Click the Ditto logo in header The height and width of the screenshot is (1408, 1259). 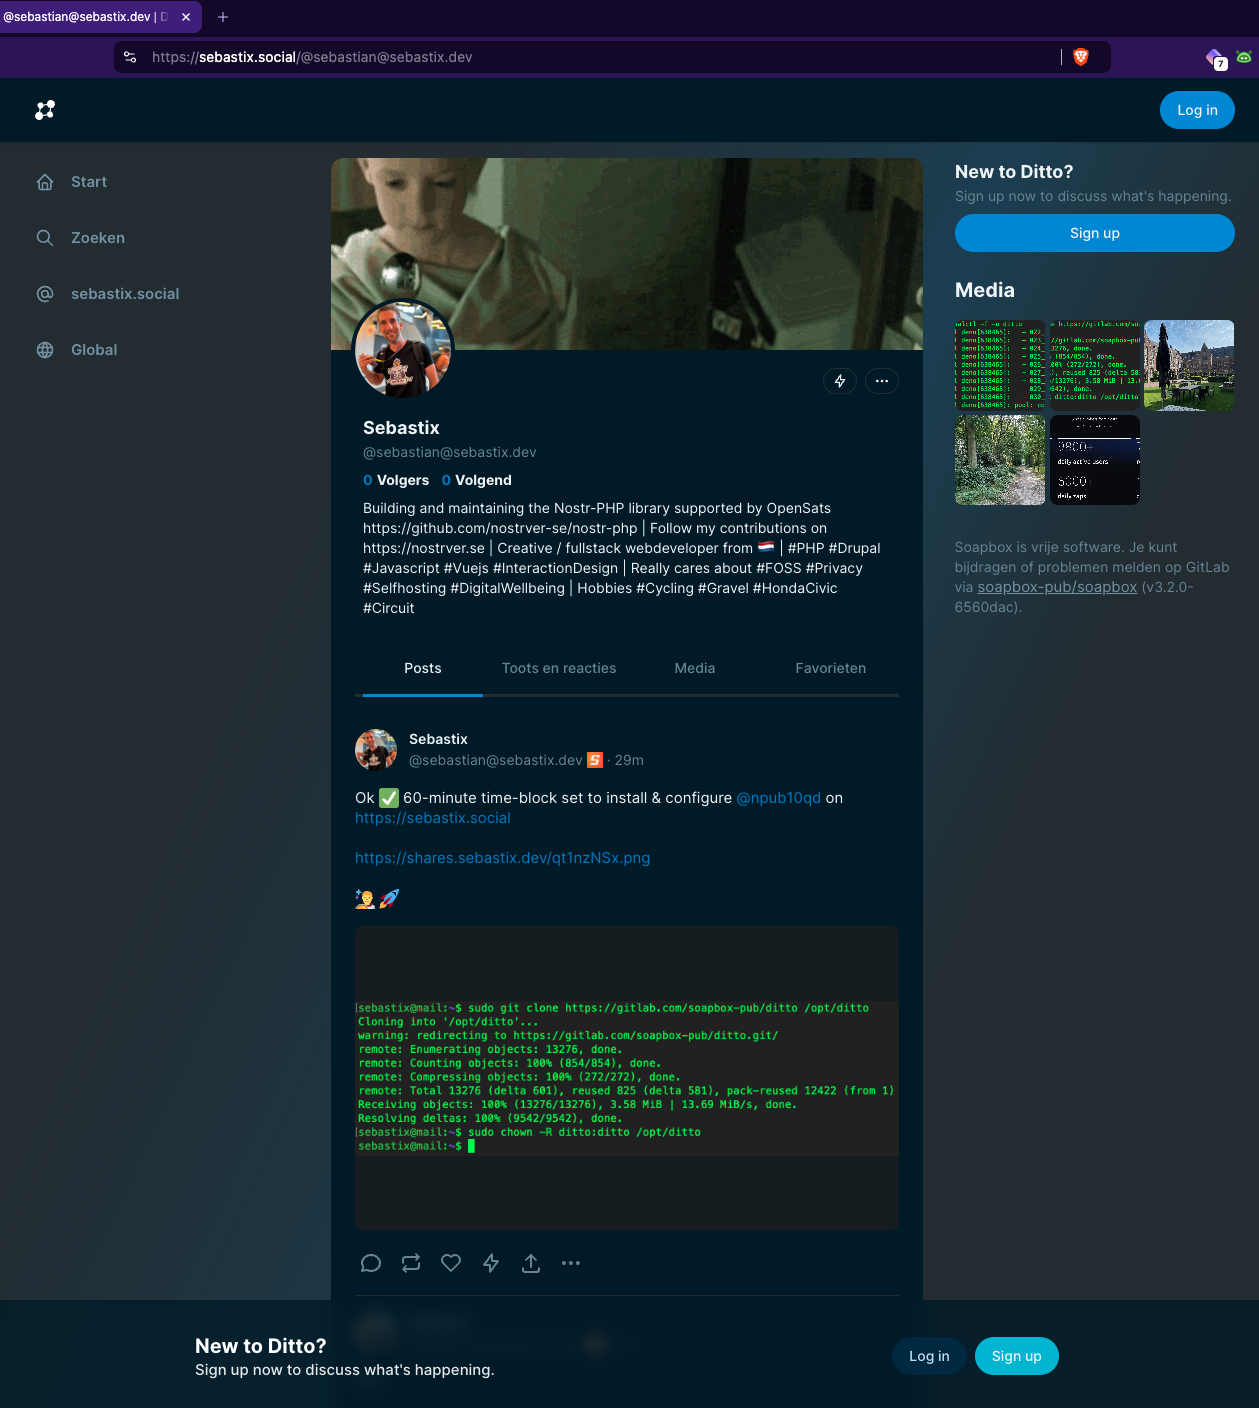[45, 110]
